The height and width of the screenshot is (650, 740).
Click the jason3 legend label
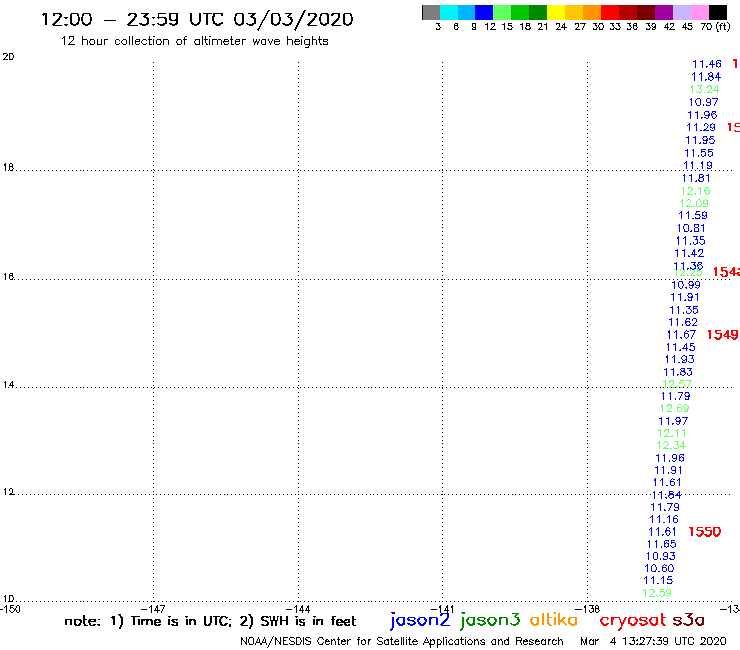click(x=490, y=620)
